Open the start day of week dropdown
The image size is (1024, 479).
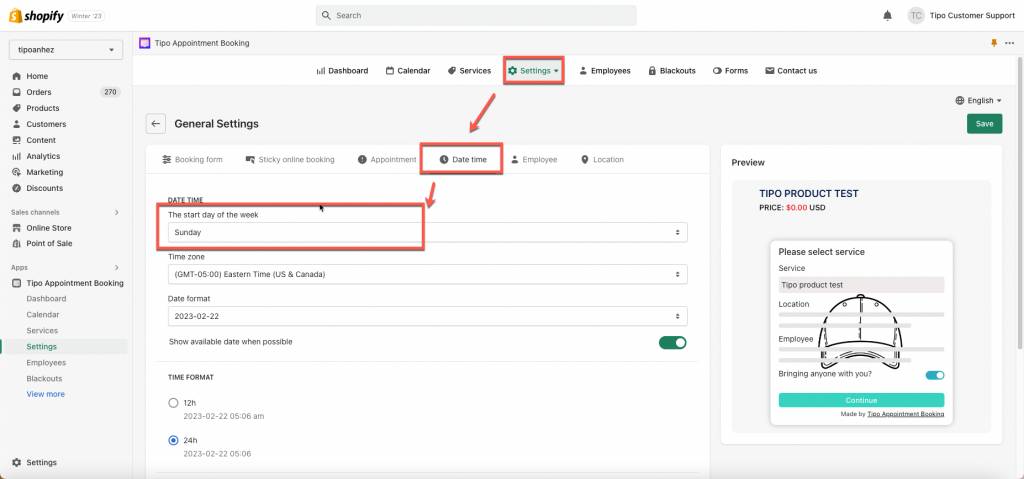click(x=427, y=232)
